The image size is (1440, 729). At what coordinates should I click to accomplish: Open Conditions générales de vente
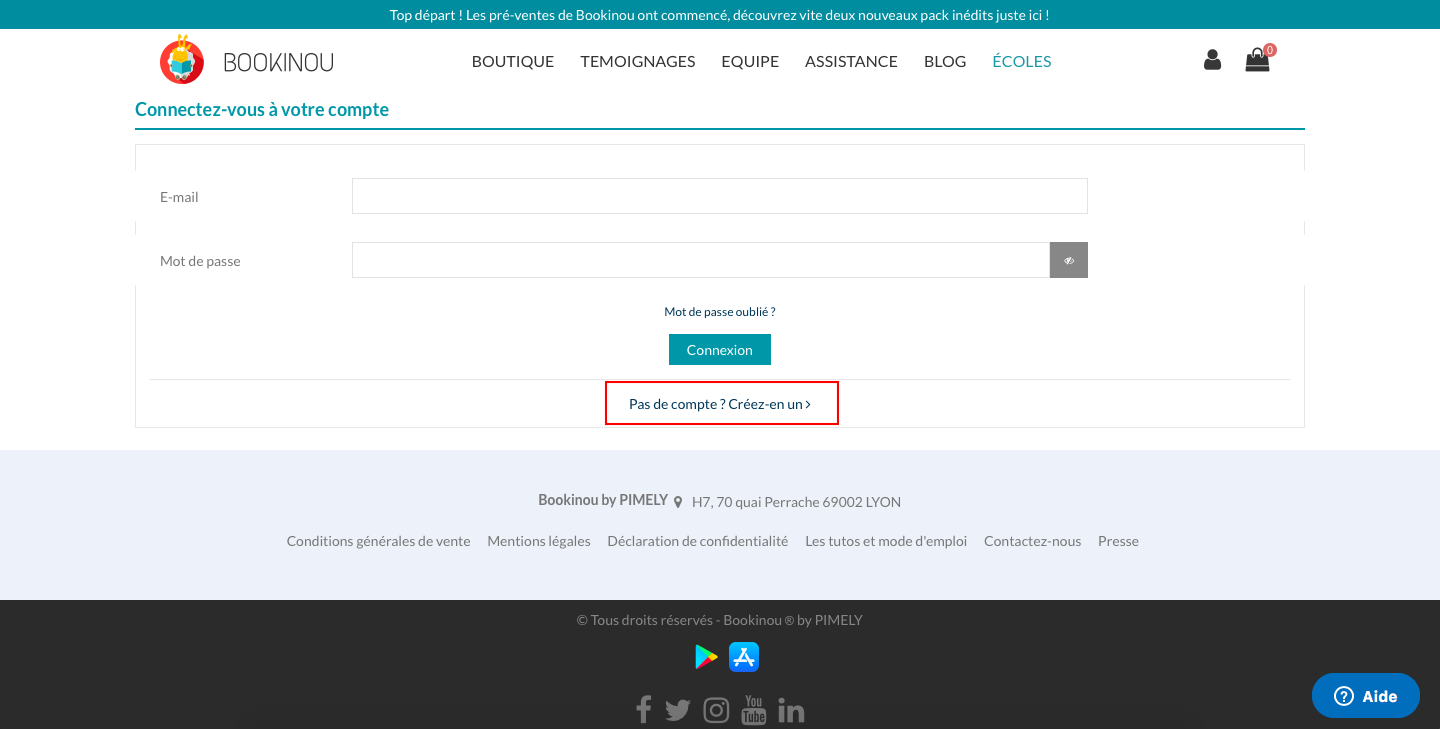[x=378, y=541]
